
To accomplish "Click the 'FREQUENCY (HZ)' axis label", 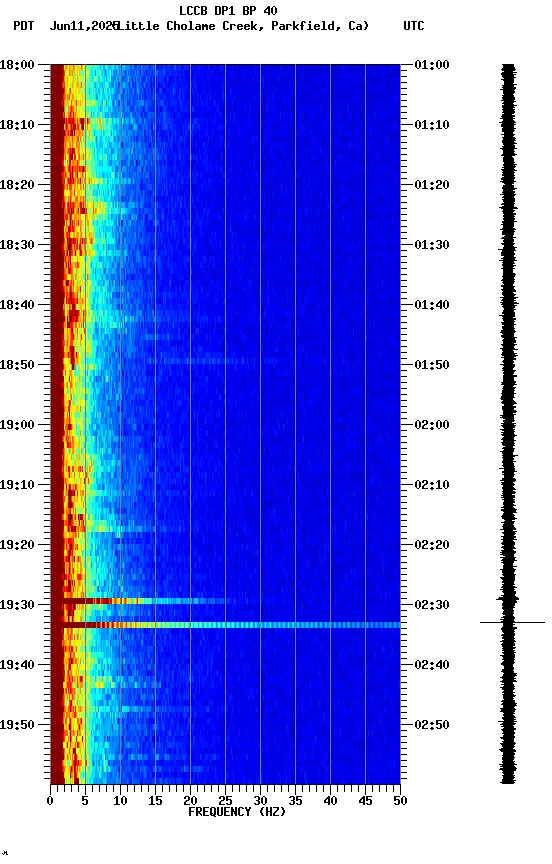I will pyautogui.click(x=237, y=812).
